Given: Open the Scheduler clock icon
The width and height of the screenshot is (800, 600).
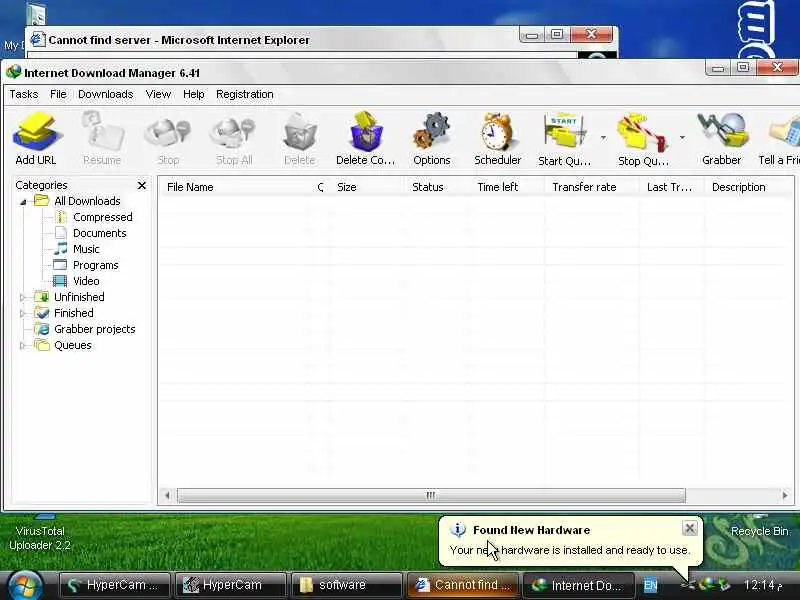Looking at the screenshot, I should (x=497, y=138).
